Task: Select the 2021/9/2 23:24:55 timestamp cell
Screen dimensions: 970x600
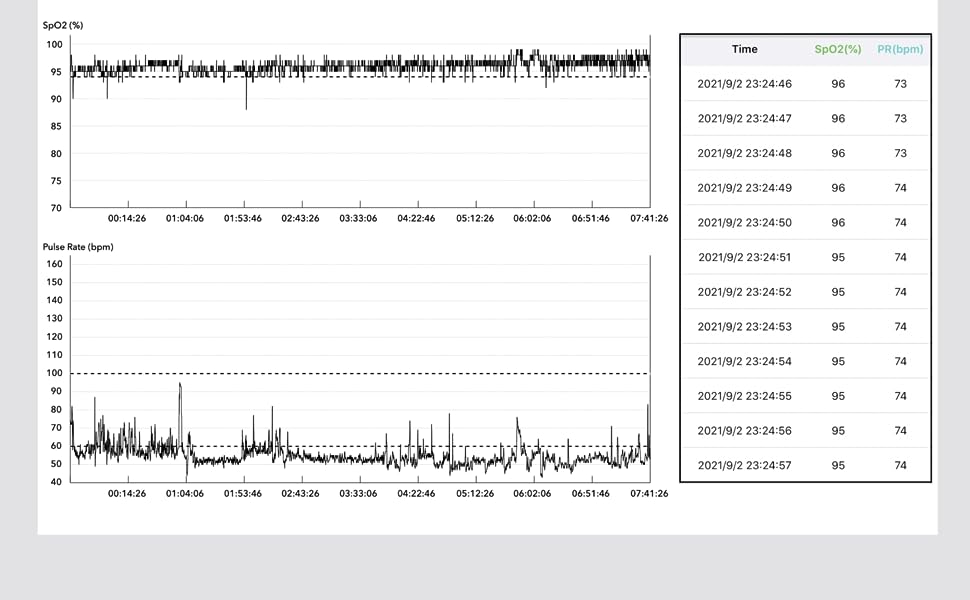Action: 744,395
